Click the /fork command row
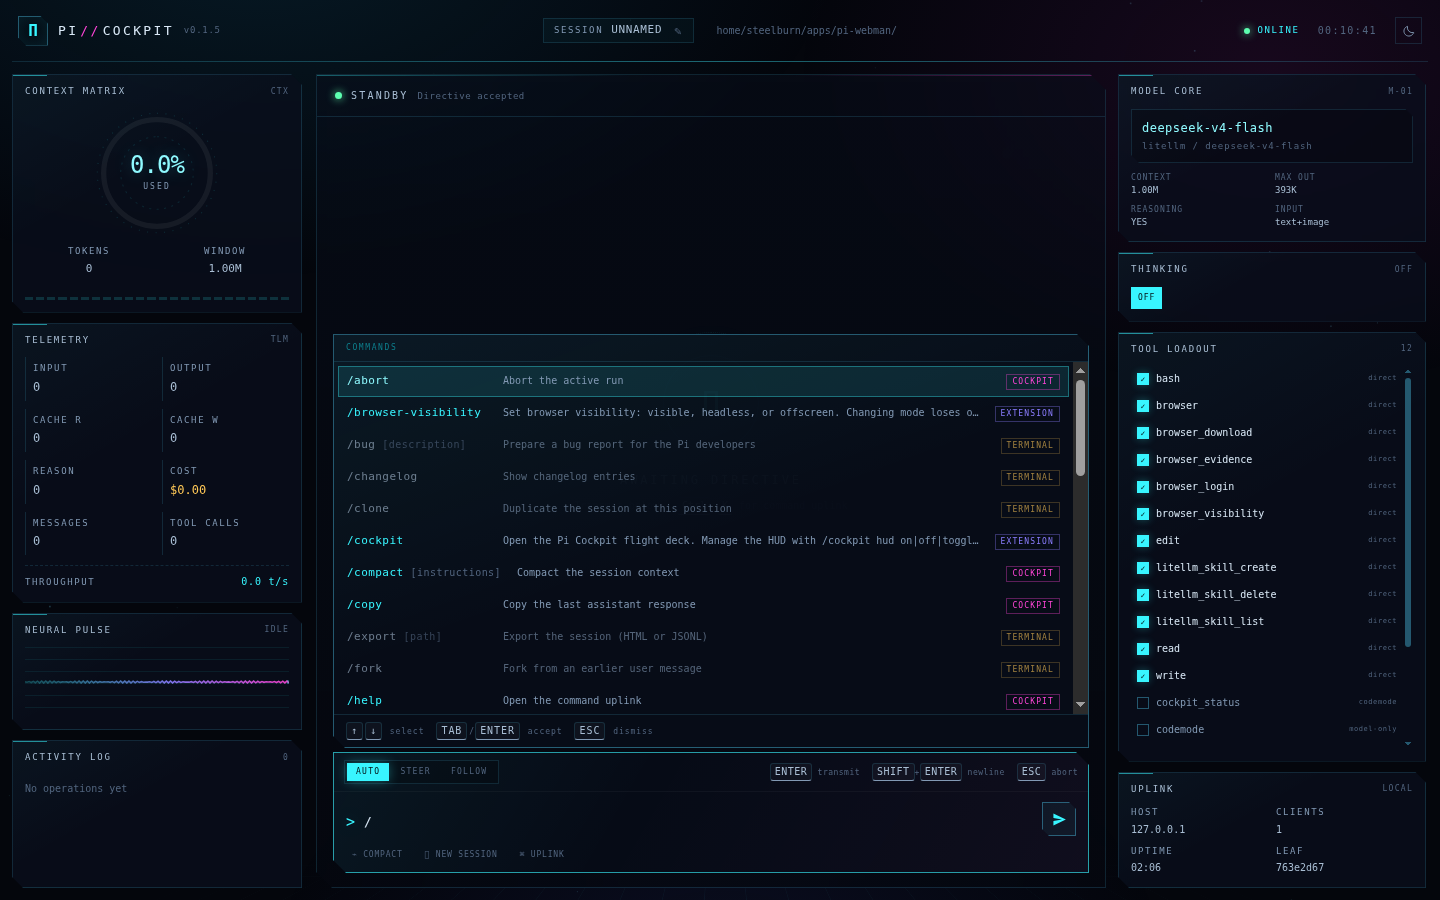This screenshot has height=900, width=1440. coord(703,669)
